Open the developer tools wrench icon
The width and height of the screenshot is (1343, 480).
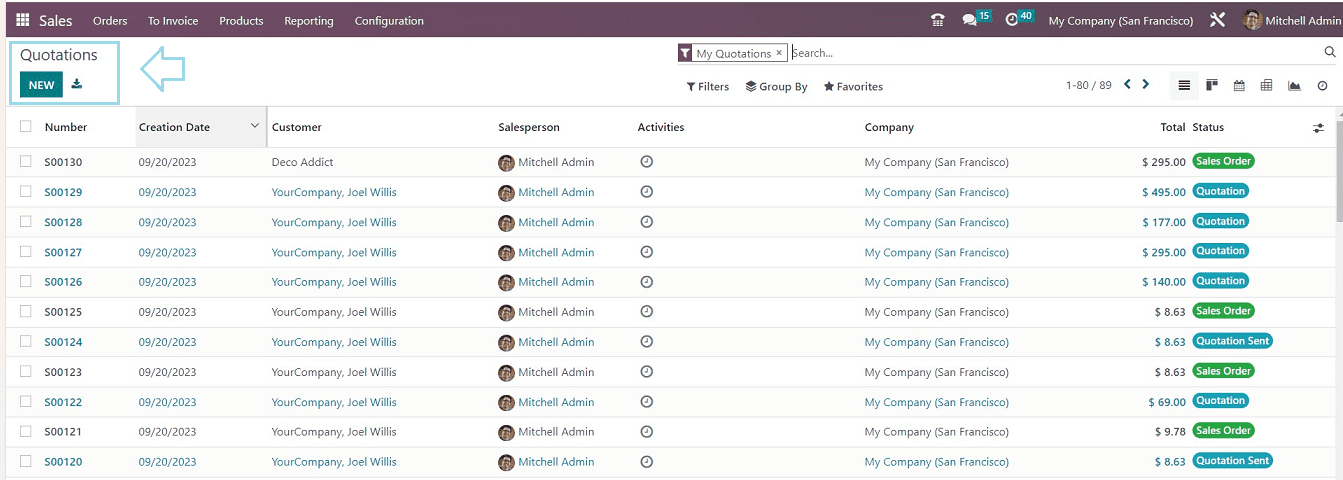click(1217, 20)
